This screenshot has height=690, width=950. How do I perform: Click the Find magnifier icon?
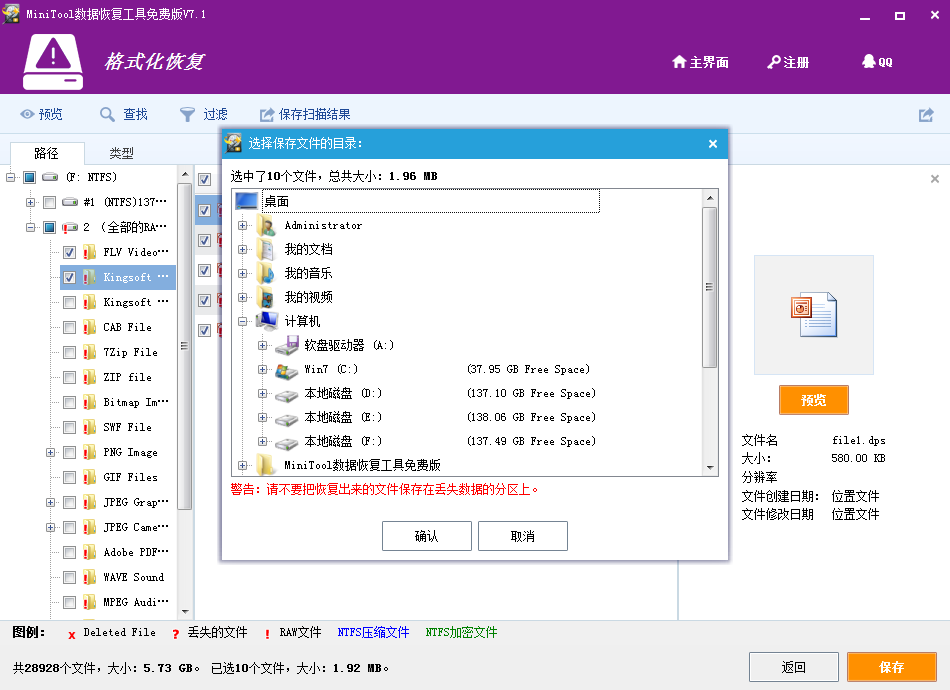107,115
